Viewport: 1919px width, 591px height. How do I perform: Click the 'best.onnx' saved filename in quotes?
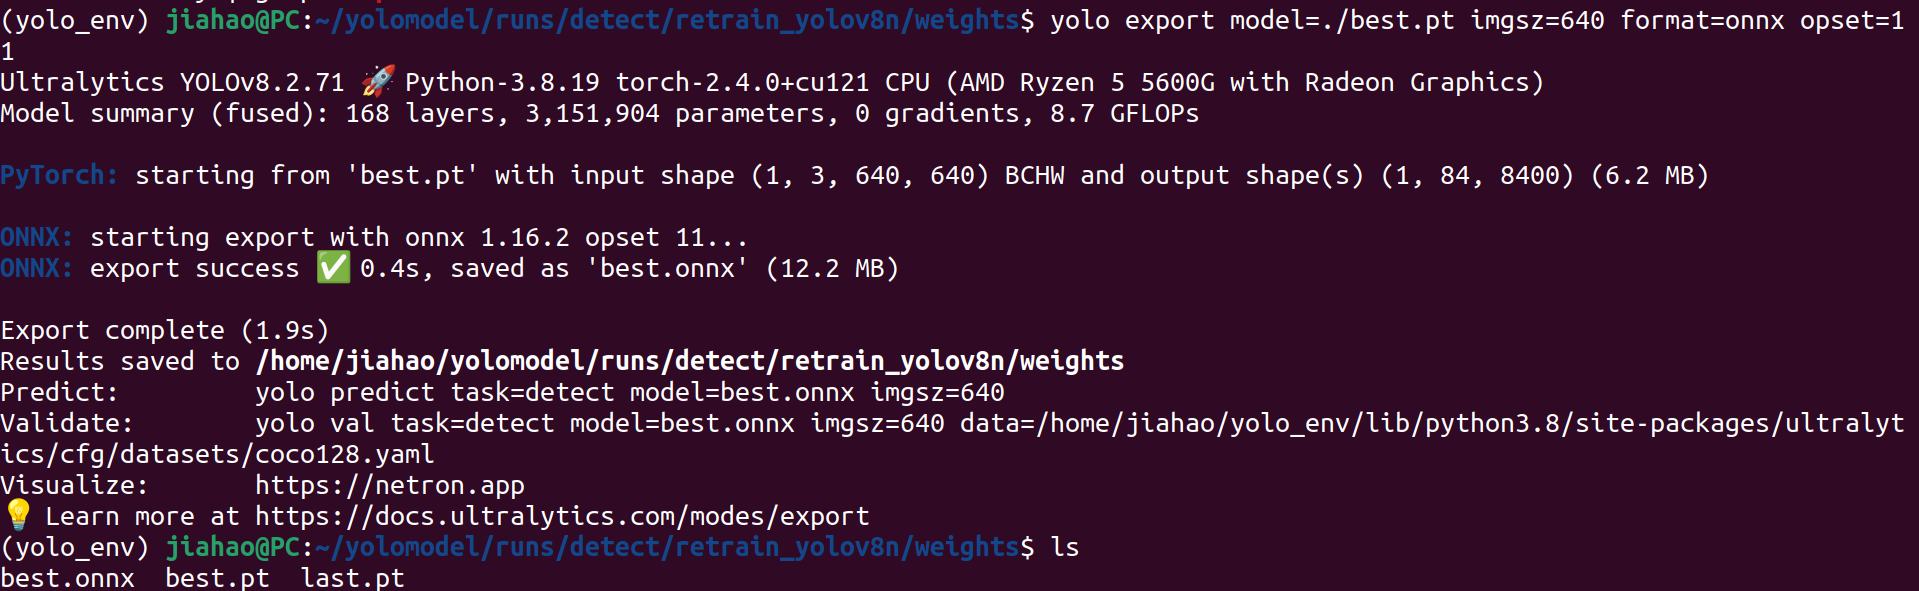pyautogui.click(x=667, y=268)
